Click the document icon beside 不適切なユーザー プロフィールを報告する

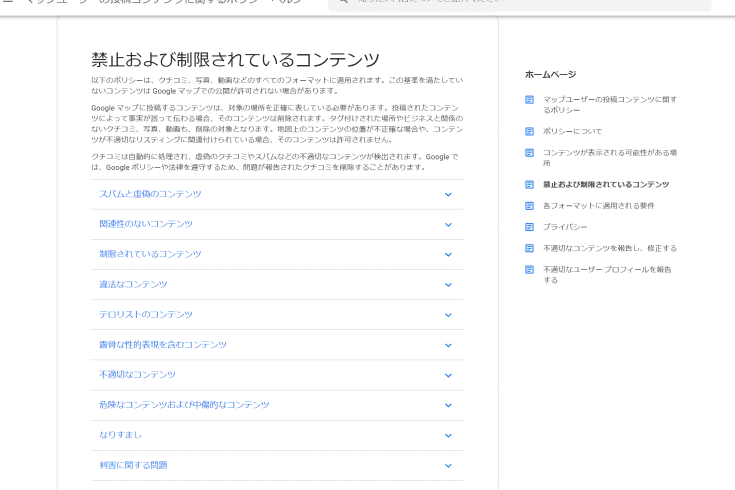[529, 270]
